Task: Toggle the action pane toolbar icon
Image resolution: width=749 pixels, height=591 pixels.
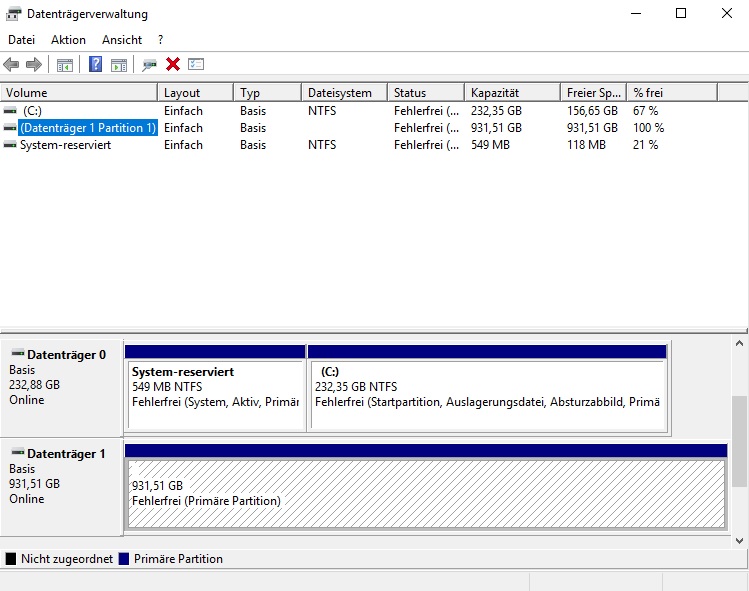Action: [x=119, y=64]
